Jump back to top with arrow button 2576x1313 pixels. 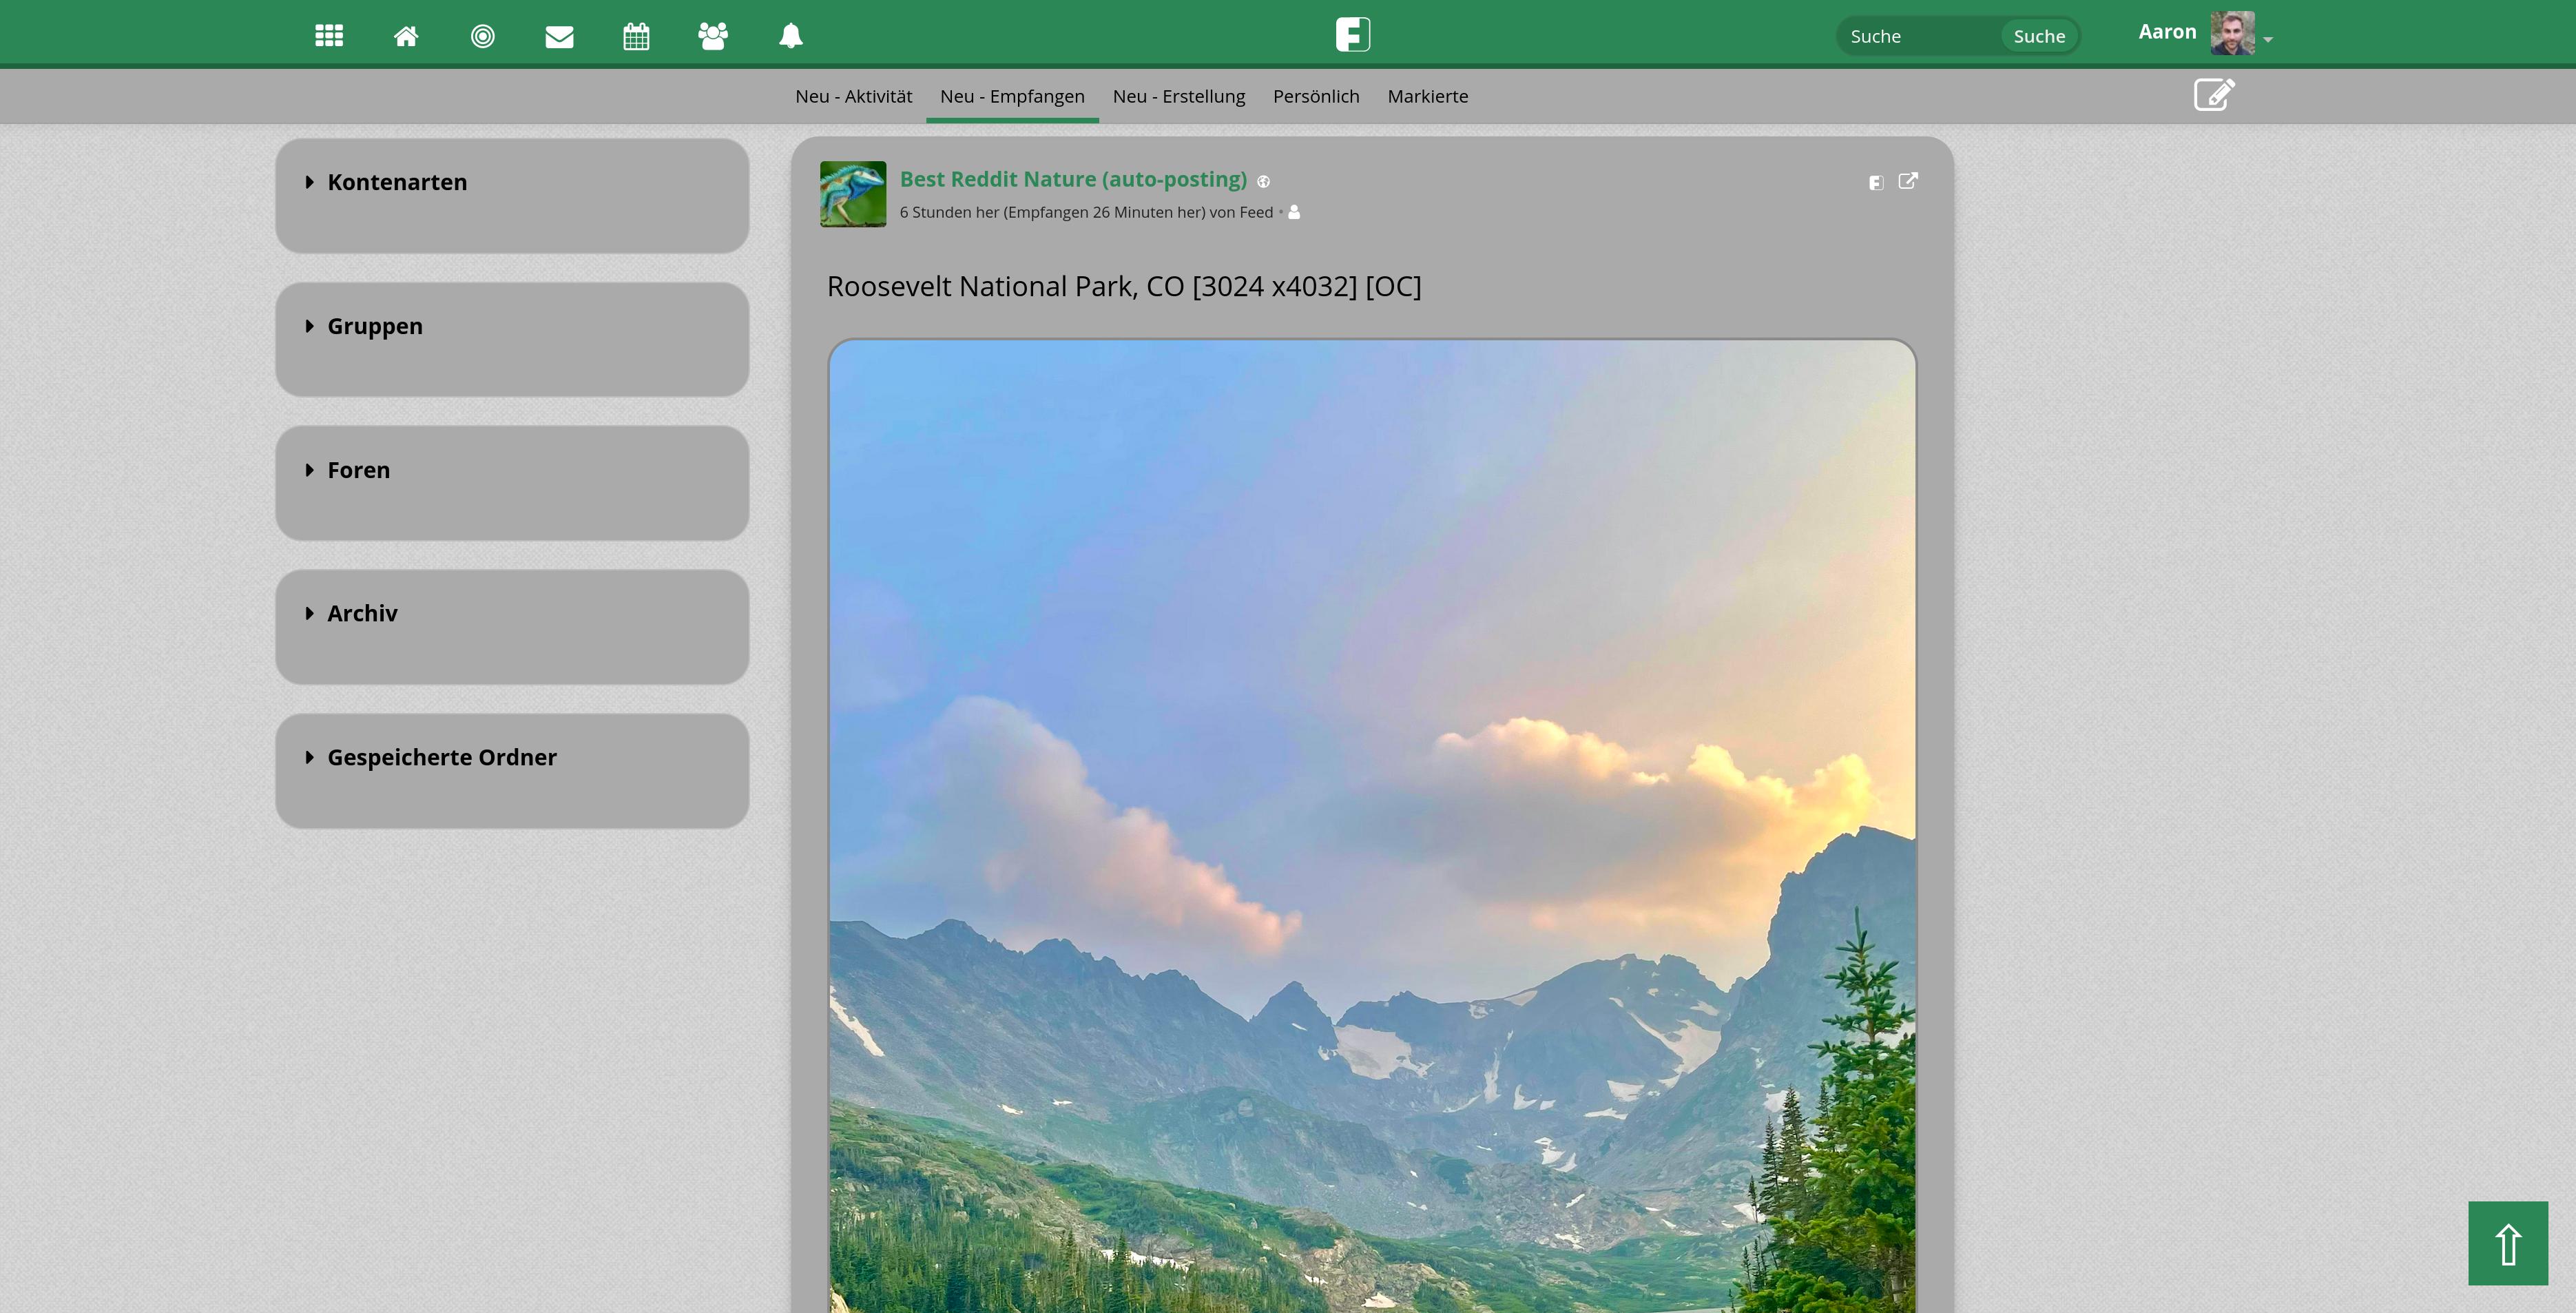click(x=2508, y=1242)
